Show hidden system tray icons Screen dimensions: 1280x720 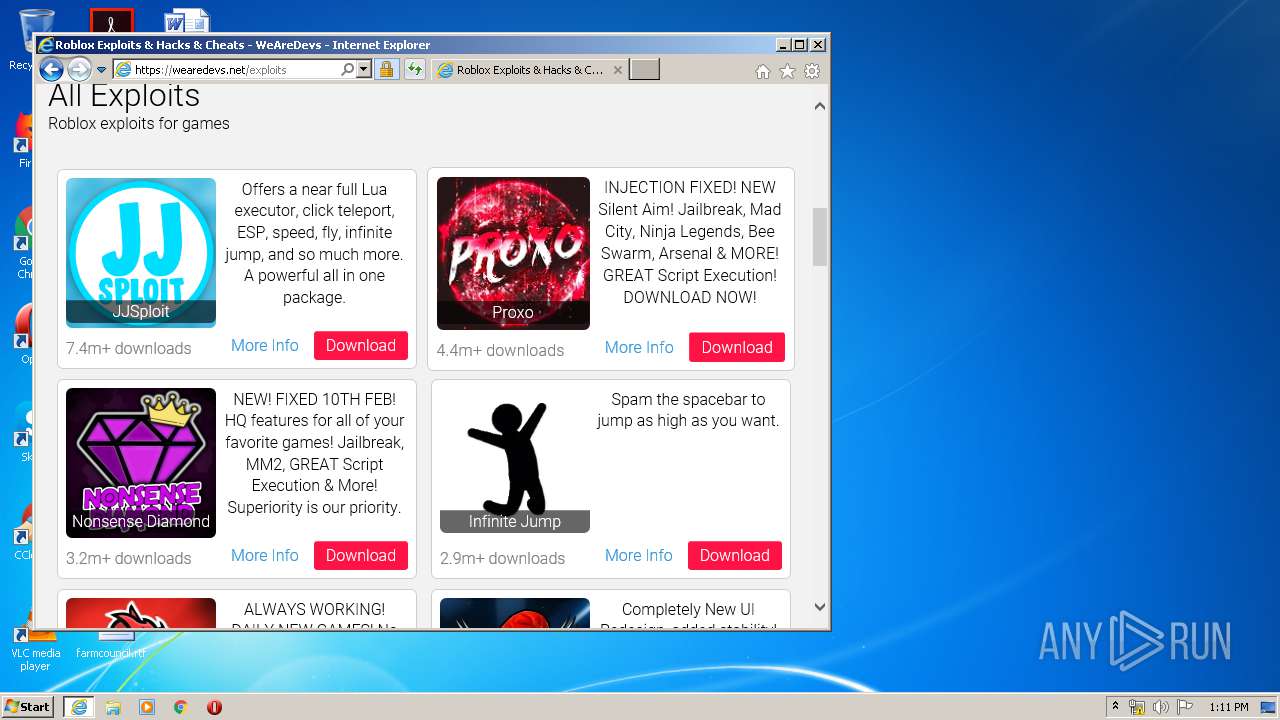(1116, 707)
